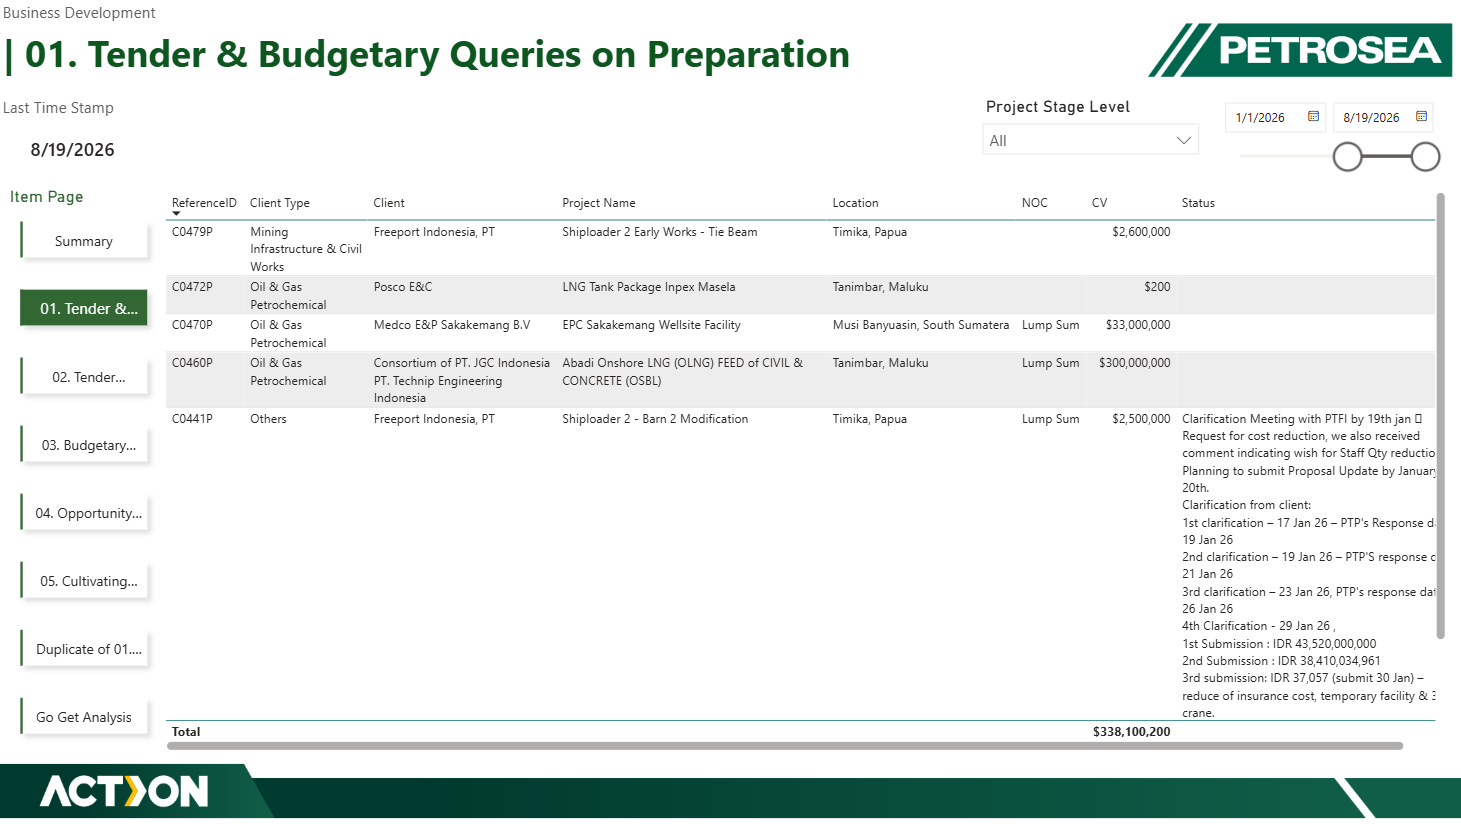Select reference ID C0470P

192,324
